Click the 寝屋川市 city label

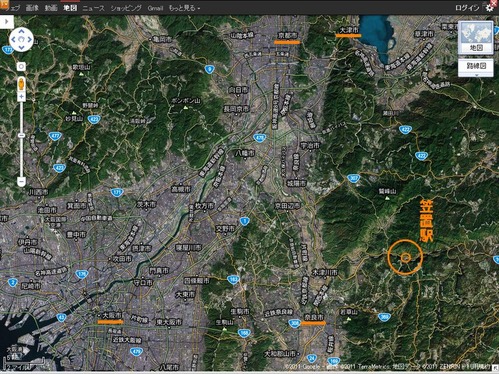189,248
